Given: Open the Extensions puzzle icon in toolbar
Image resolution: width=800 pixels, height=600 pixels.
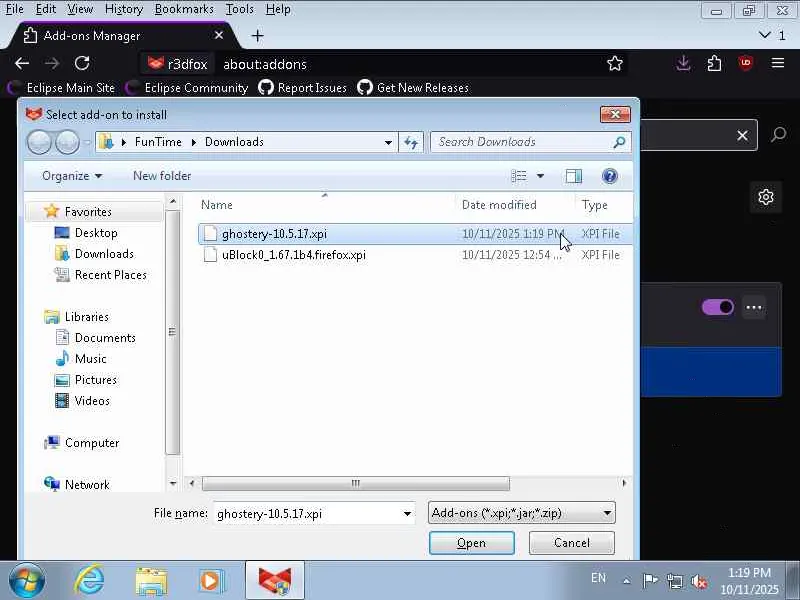Looking at the screenshot, I should (x=714, y=63).
